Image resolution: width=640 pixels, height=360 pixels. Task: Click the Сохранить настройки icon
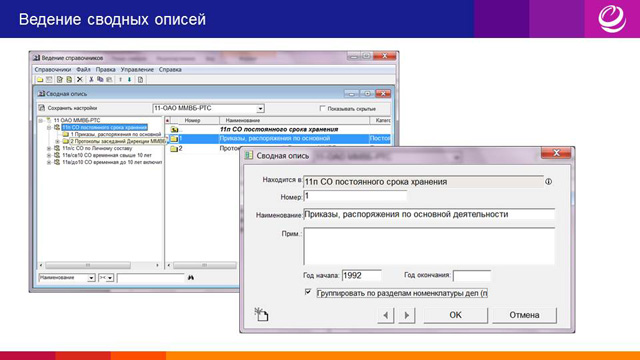pos(42,108)
